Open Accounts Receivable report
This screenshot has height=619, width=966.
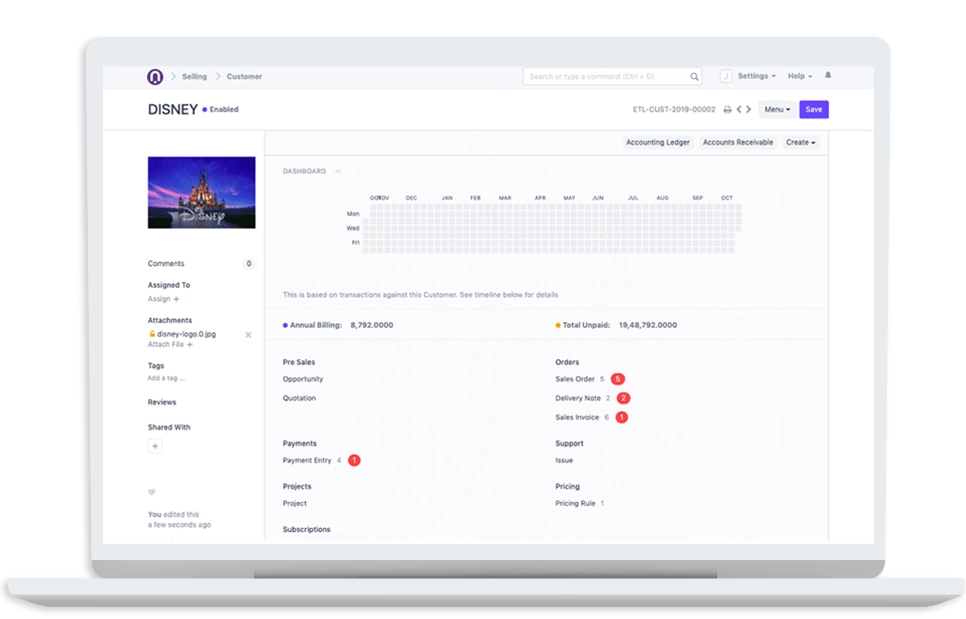coord(737,142)
